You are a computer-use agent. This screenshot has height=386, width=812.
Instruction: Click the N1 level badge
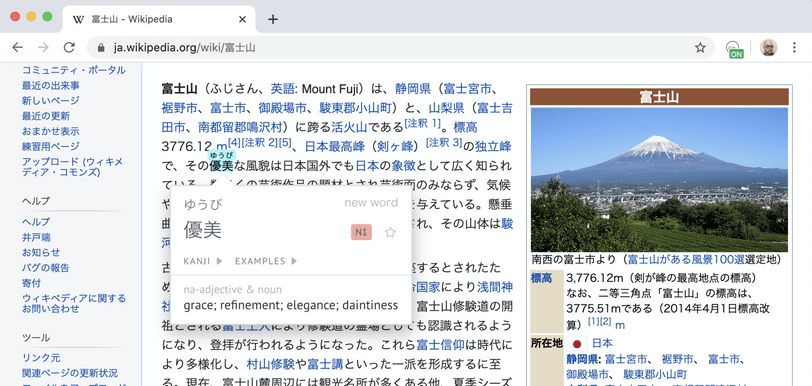[x=361, y=232]
